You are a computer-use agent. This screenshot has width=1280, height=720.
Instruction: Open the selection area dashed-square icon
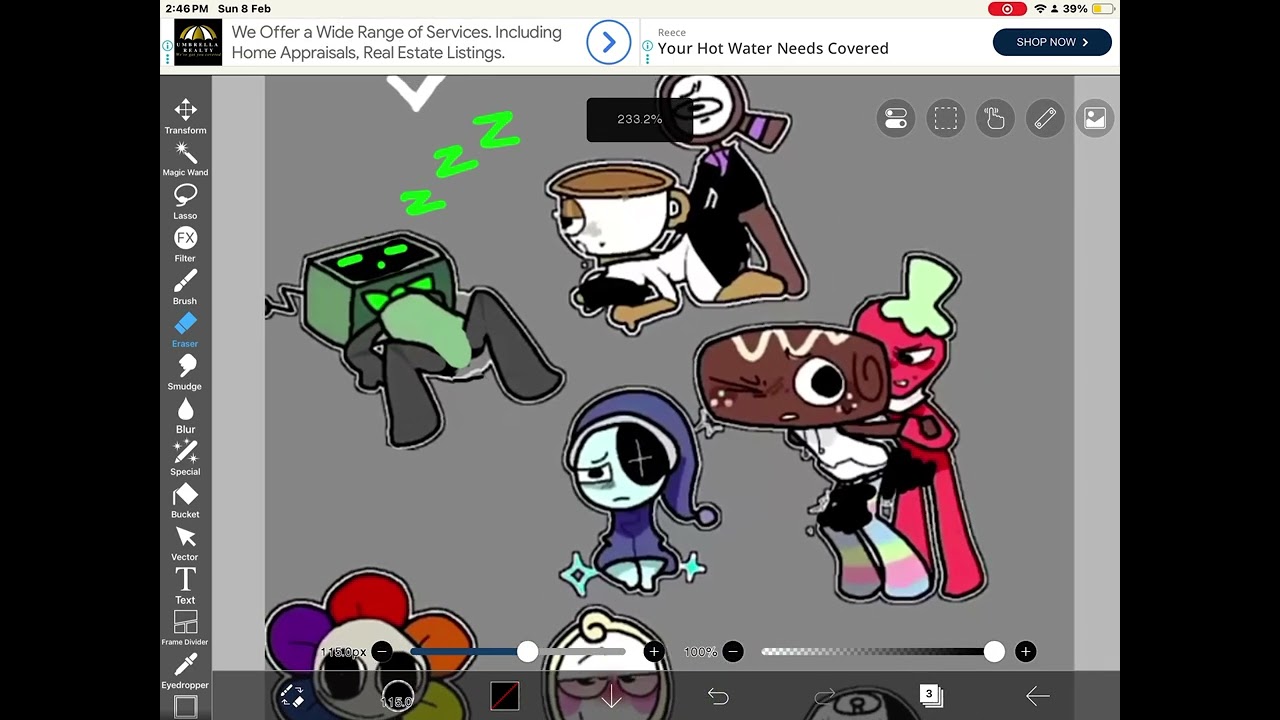pos(946,119)
